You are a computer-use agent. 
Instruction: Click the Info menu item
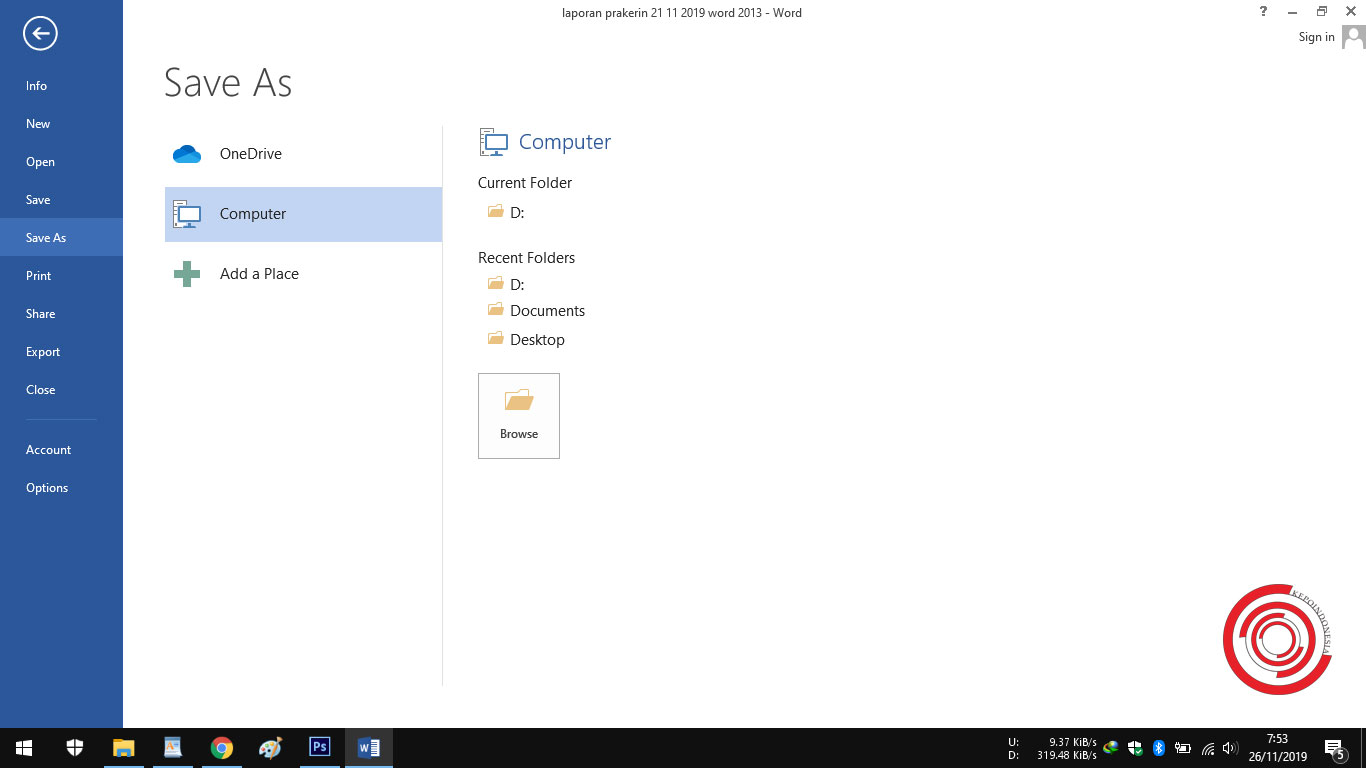pyautogui.click(x=36, y=85)
